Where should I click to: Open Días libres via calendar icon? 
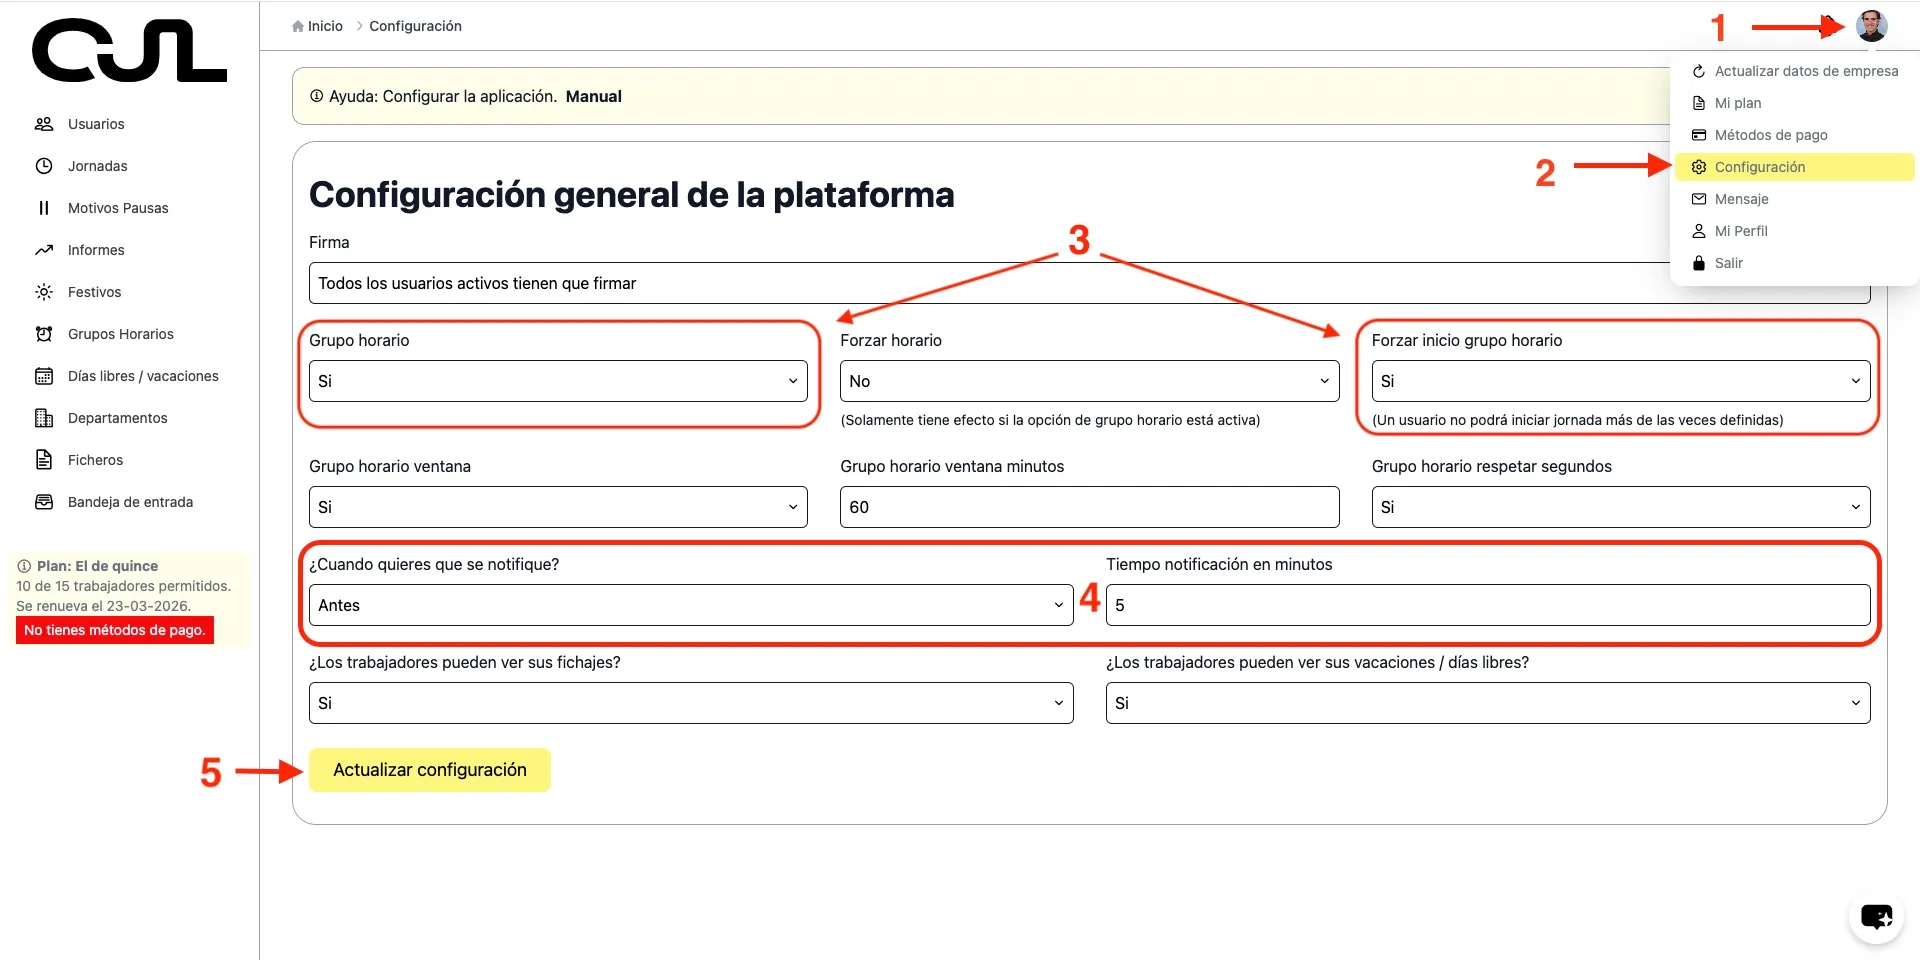44,376
